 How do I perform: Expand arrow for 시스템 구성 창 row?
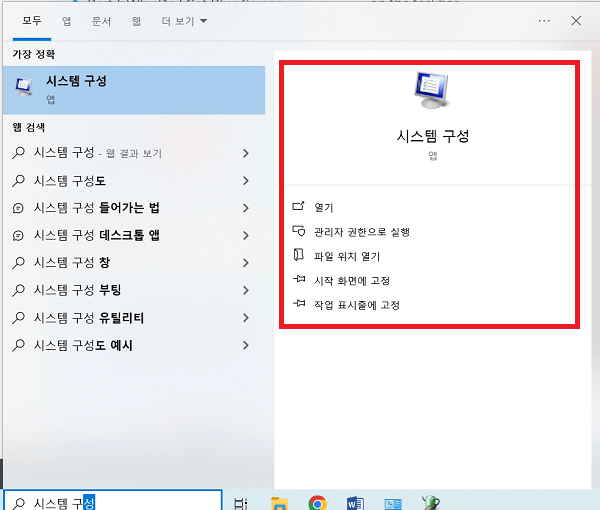point(246,263)
